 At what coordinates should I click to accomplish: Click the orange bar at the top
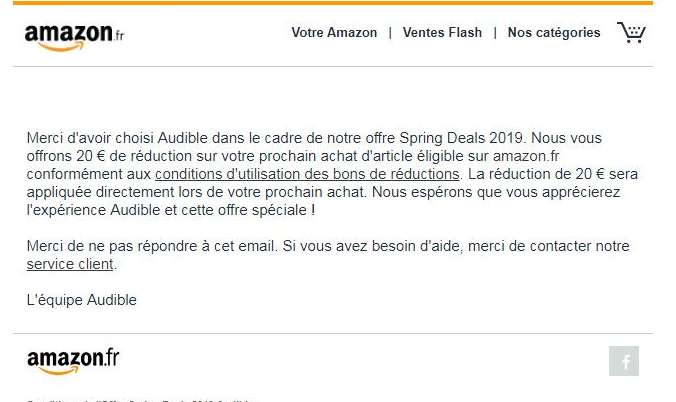333,3
